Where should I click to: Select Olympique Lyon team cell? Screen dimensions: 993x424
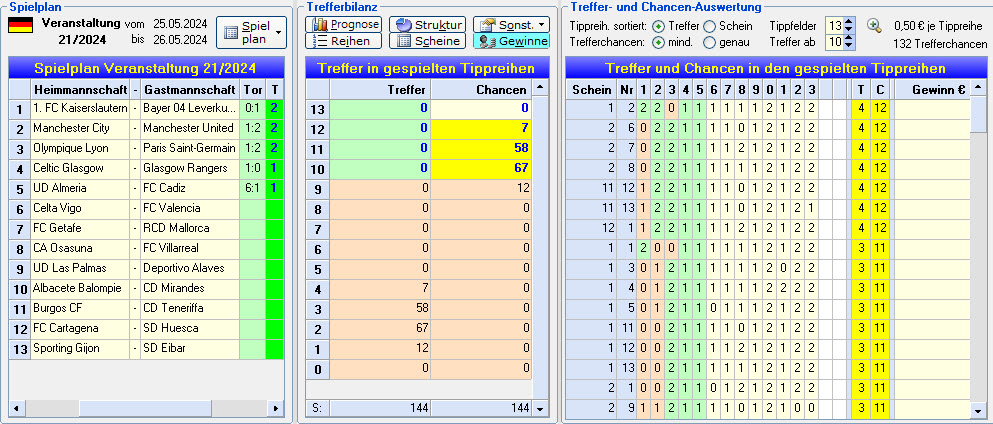pyautogui.click(x=80, y=149)
